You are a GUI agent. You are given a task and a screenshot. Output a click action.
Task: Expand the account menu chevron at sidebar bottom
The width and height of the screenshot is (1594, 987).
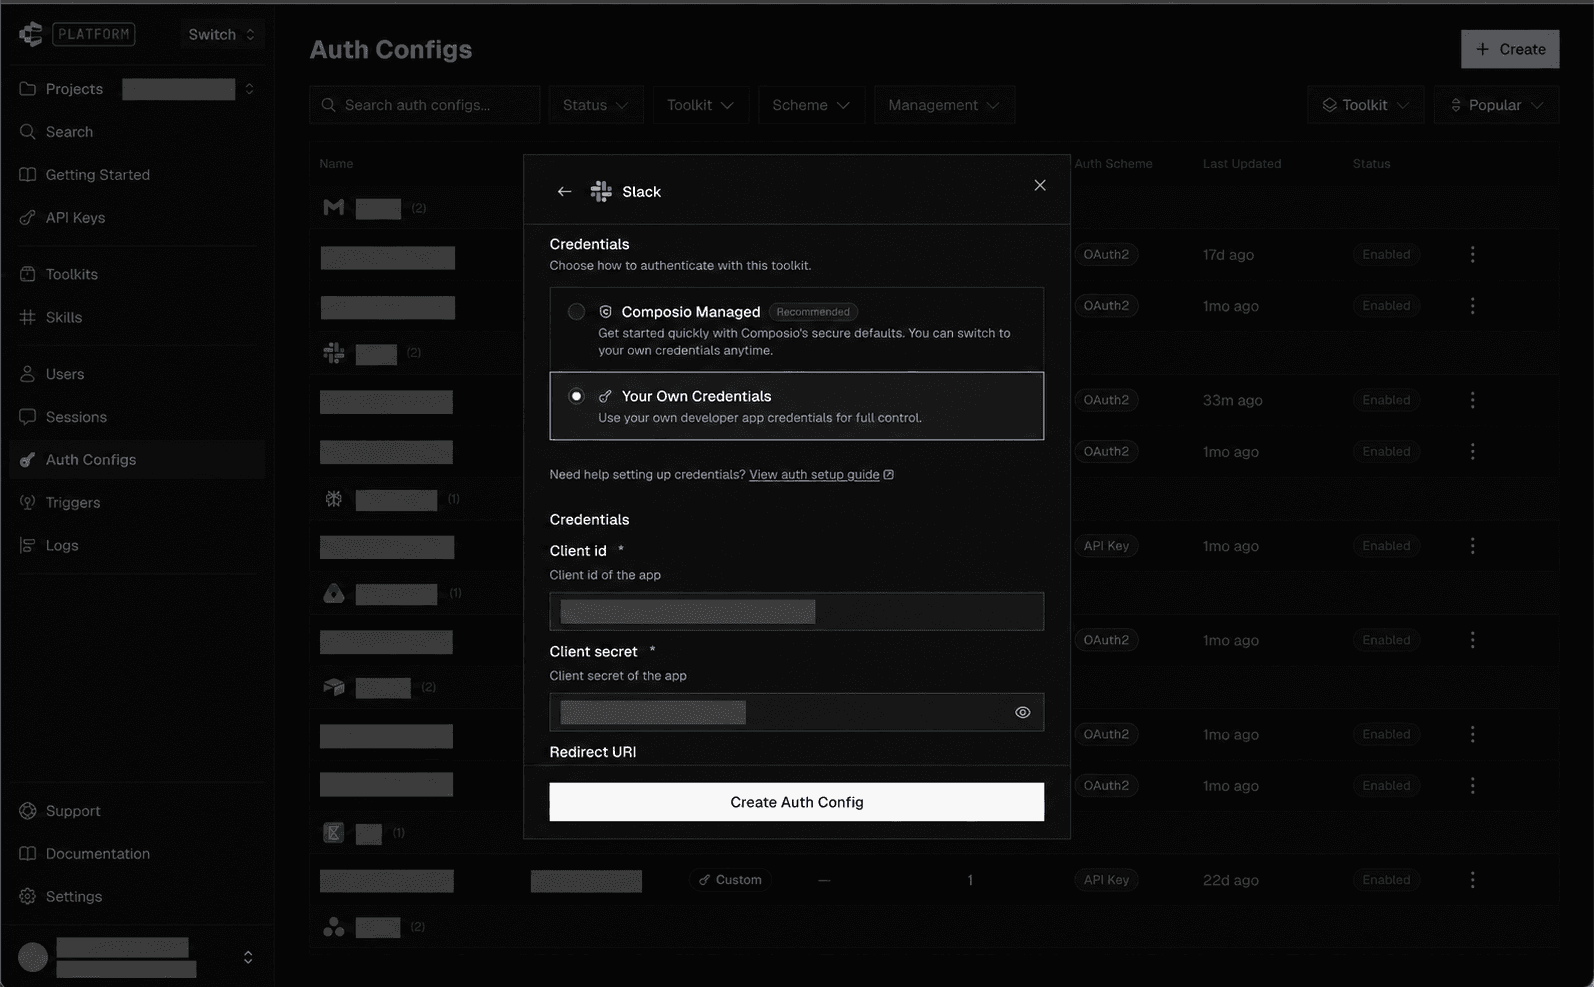click(248, 957)
